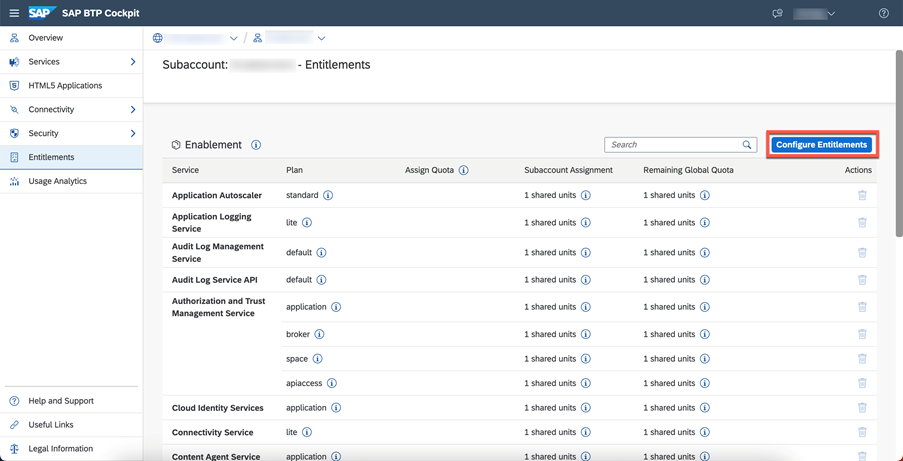Expand the Services submenu chevron
This screenshot has width=903, height=461.
[x=133, y=62]
